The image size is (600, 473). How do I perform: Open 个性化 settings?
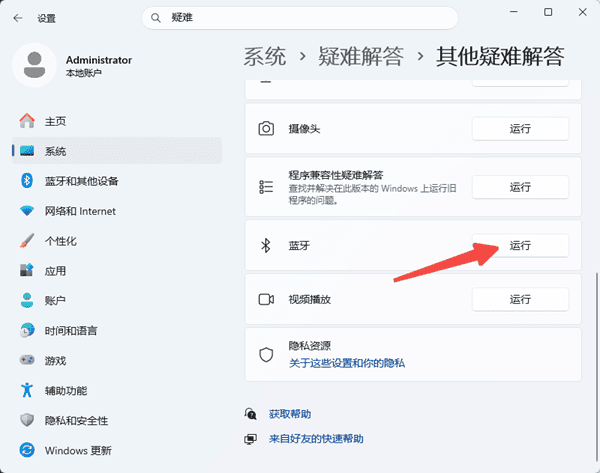(x=117, y=241)
